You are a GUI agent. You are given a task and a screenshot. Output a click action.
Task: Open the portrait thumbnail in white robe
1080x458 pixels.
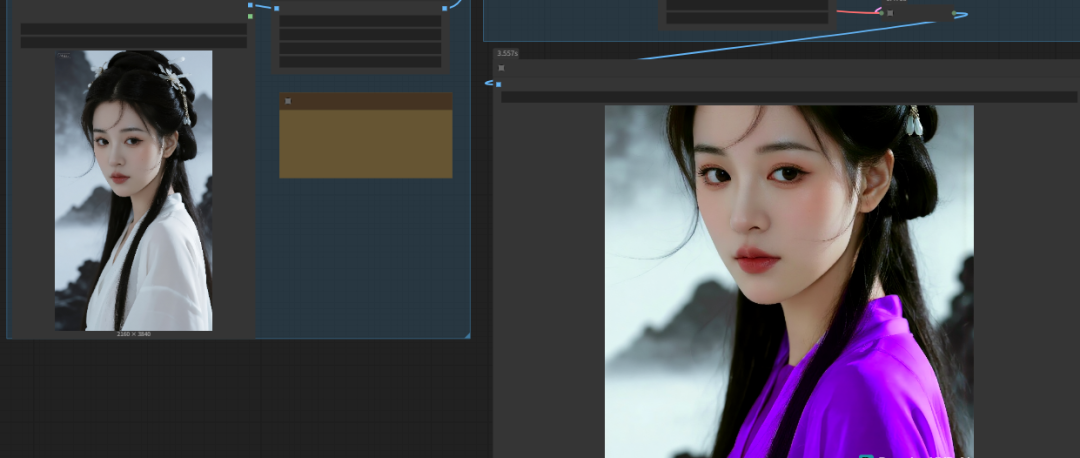pyautogui.click(x=134, y=190)
